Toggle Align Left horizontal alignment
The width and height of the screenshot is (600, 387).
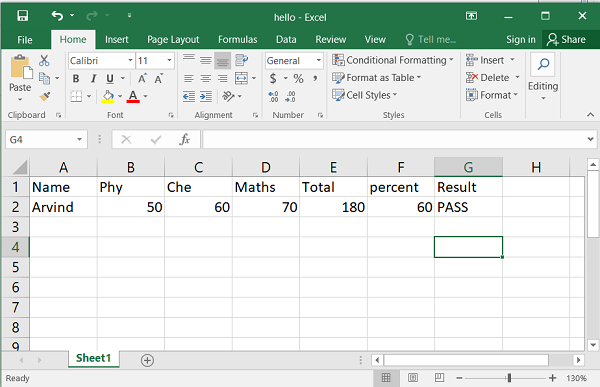pyautogui.click(x=189, y=78)
